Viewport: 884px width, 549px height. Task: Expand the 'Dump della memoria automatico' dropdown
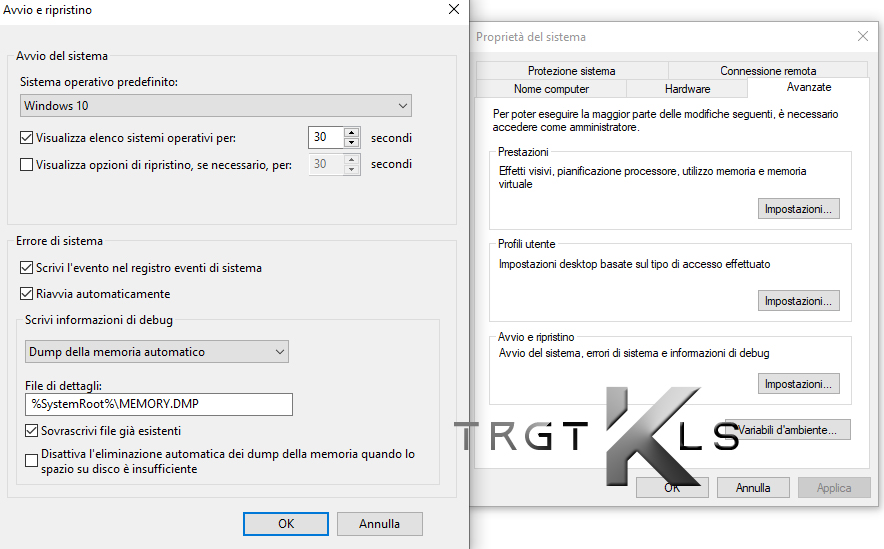coord(156,352)
